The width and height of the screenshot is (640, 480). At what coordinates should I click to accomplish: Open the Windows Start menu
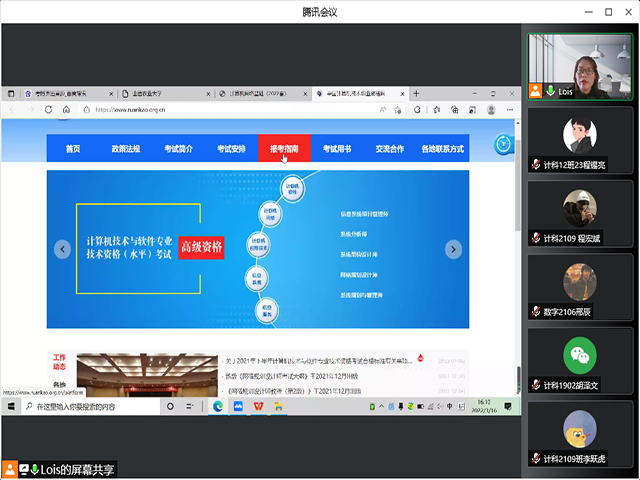tap(12, 408)
